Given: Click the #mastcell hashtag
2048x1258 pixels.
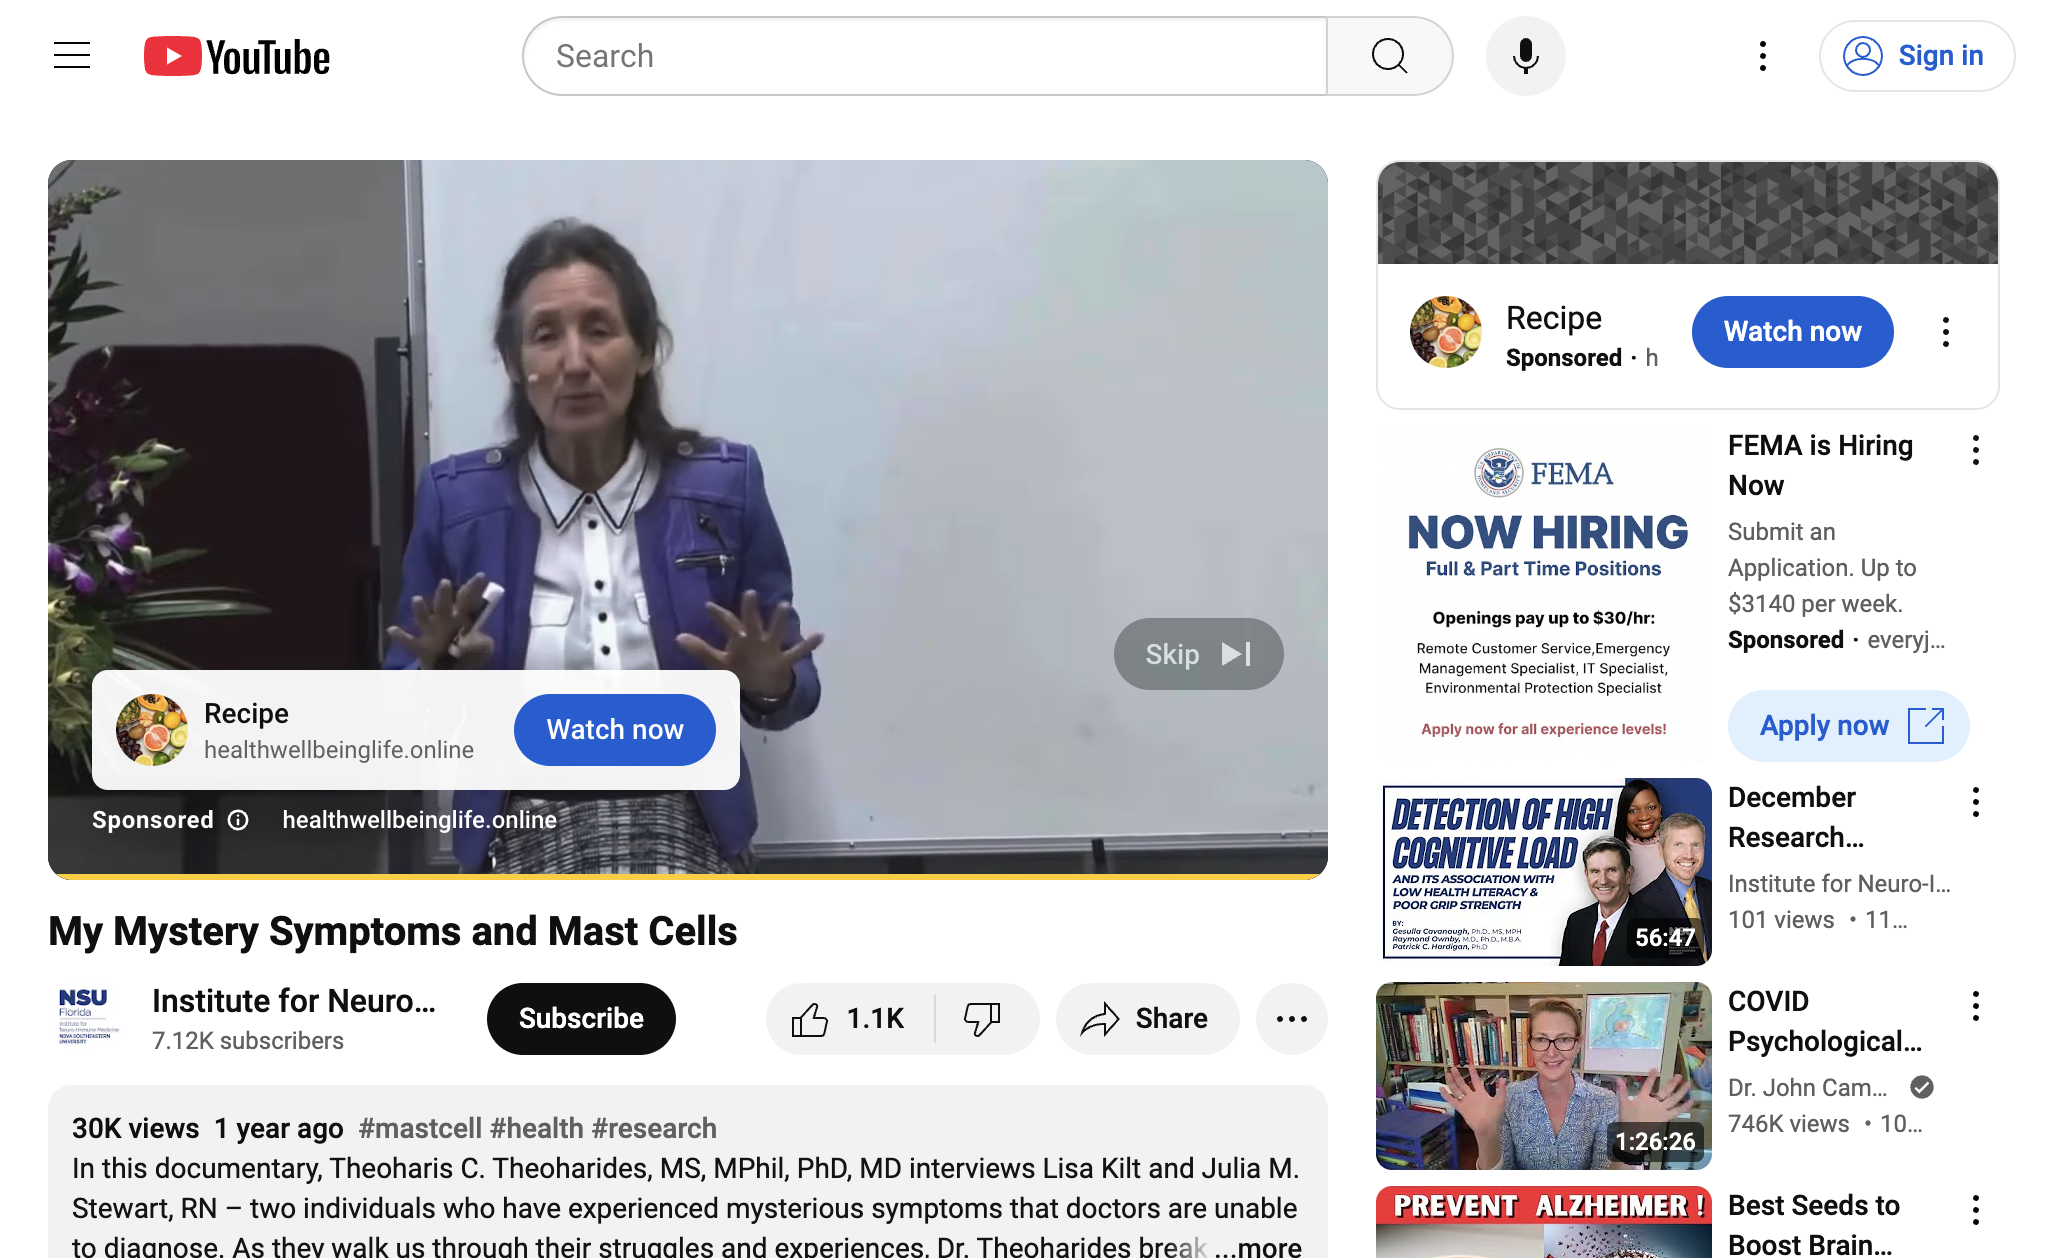Looking at the screenshot, I should (420, 1128).
